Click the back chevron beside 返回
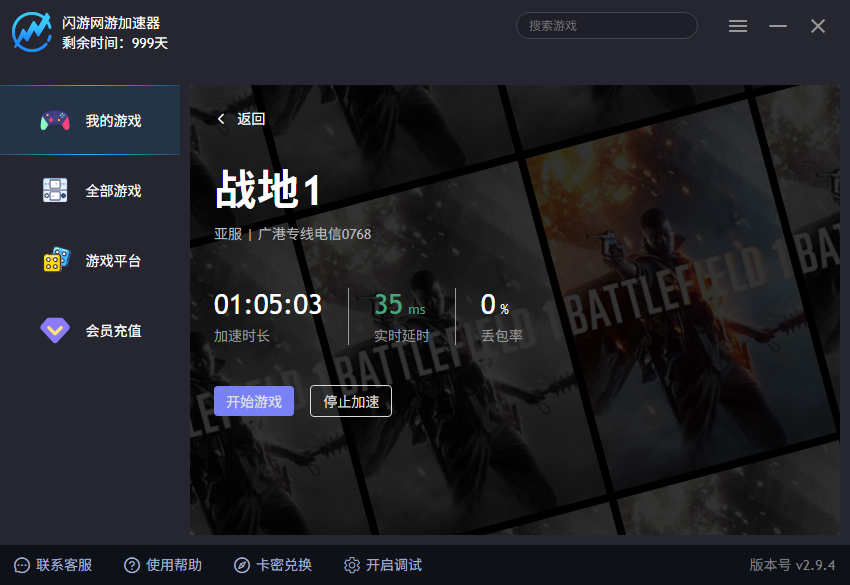Image resolution: width=850 pixels, height=585 pixels. (x=221, y=118)
